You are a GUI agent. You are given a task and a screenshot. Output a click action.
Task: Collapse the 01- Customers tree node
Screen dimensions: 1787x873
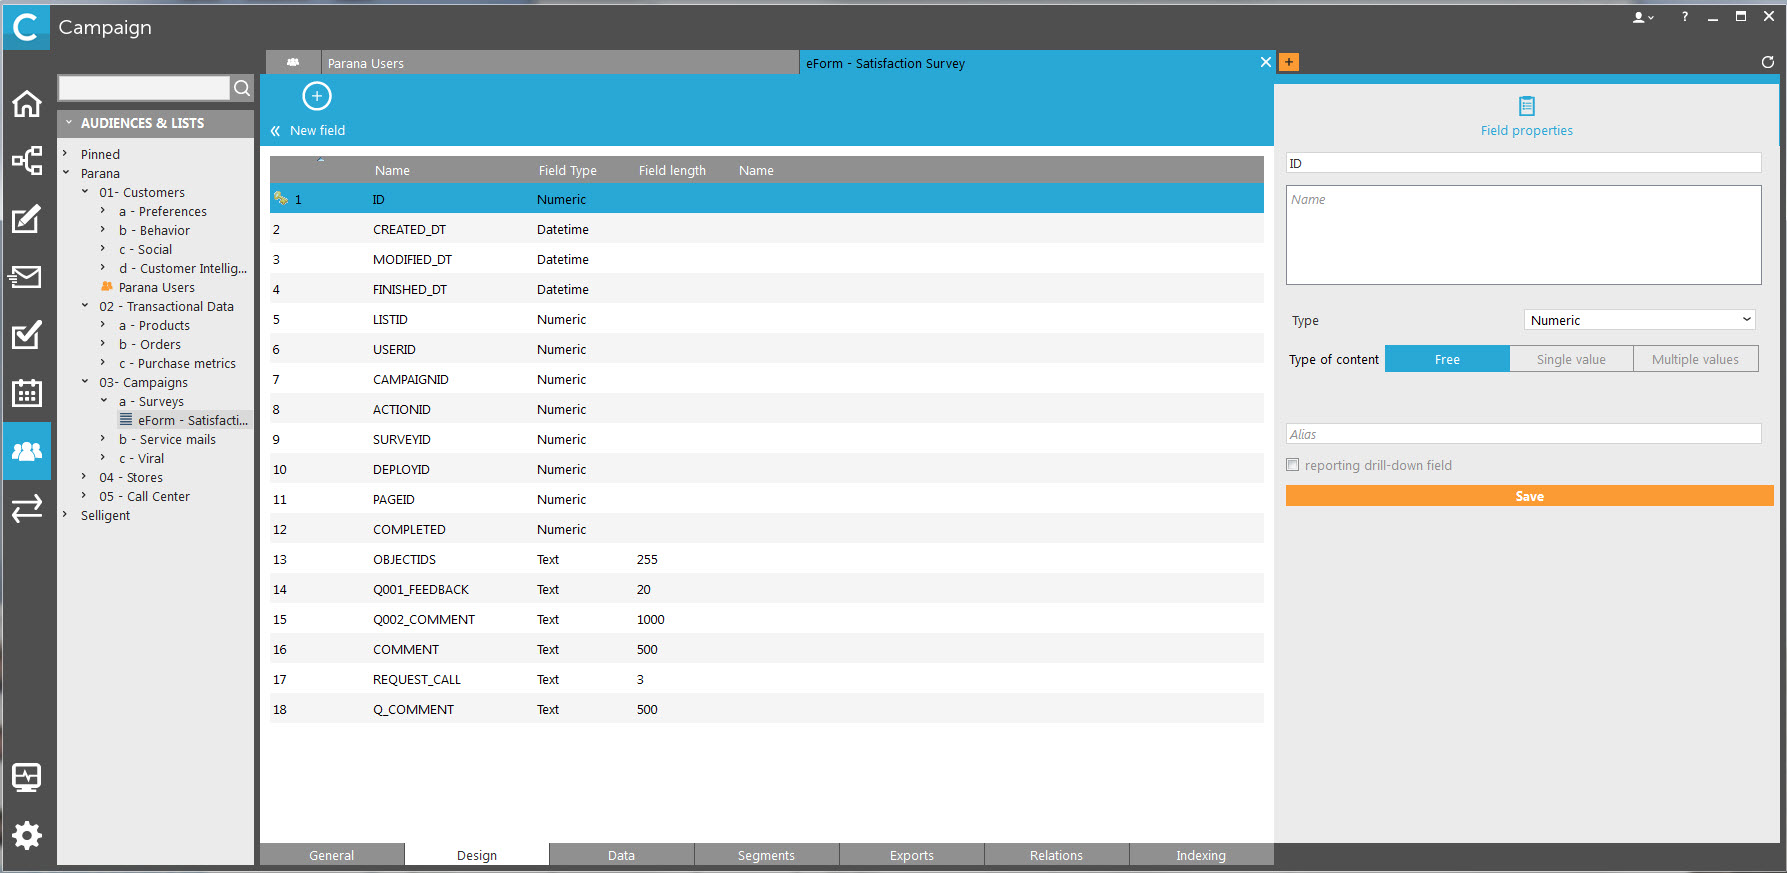[x=85, y=192]
